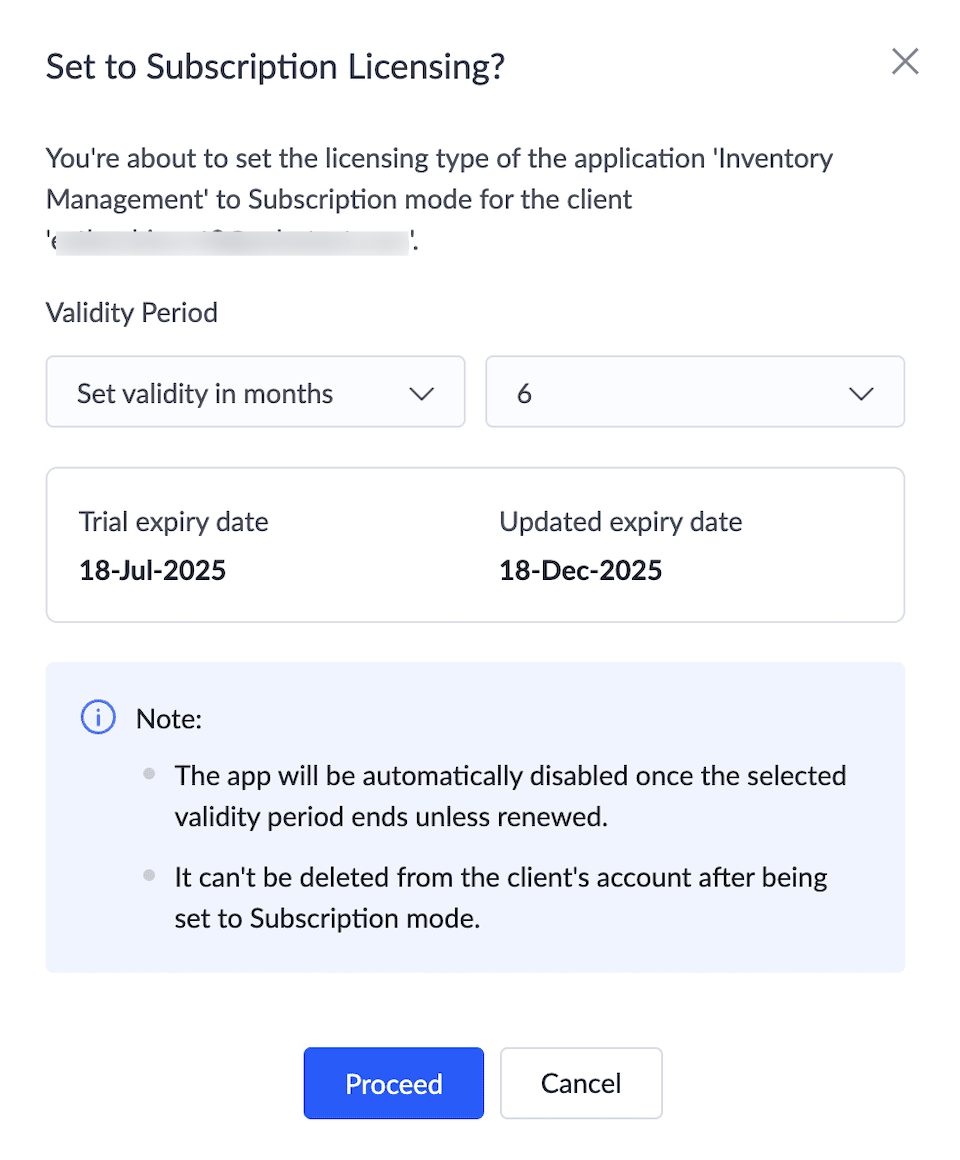The height and width of the screenshot is (1160, 960).
Task: Click the 'Inventory Management' description paragraph
Action: [440, 179]
